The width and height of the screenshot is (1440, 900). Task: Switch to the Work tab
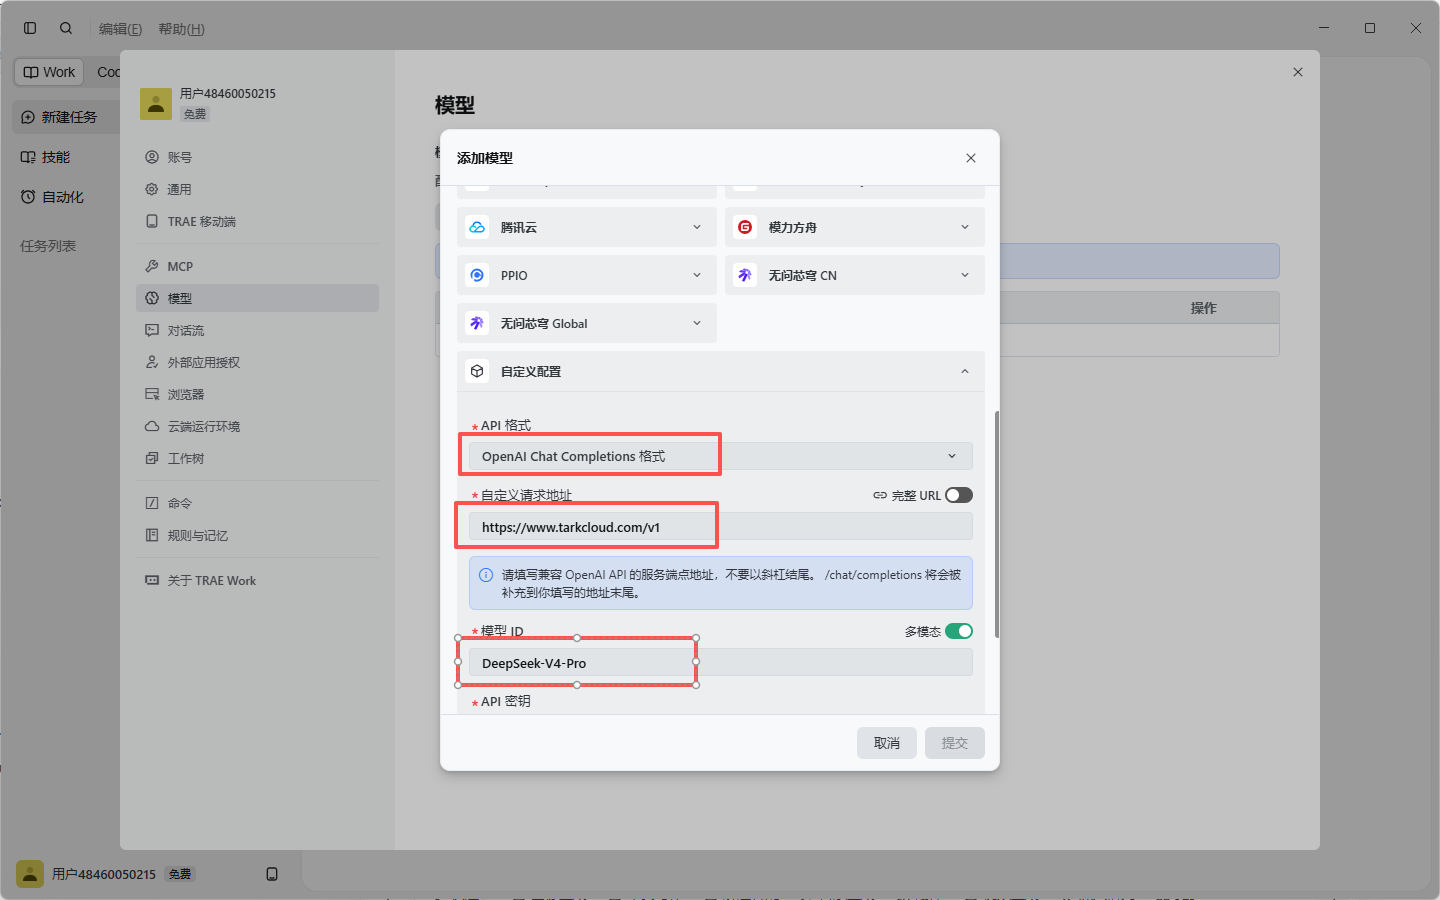49,72
